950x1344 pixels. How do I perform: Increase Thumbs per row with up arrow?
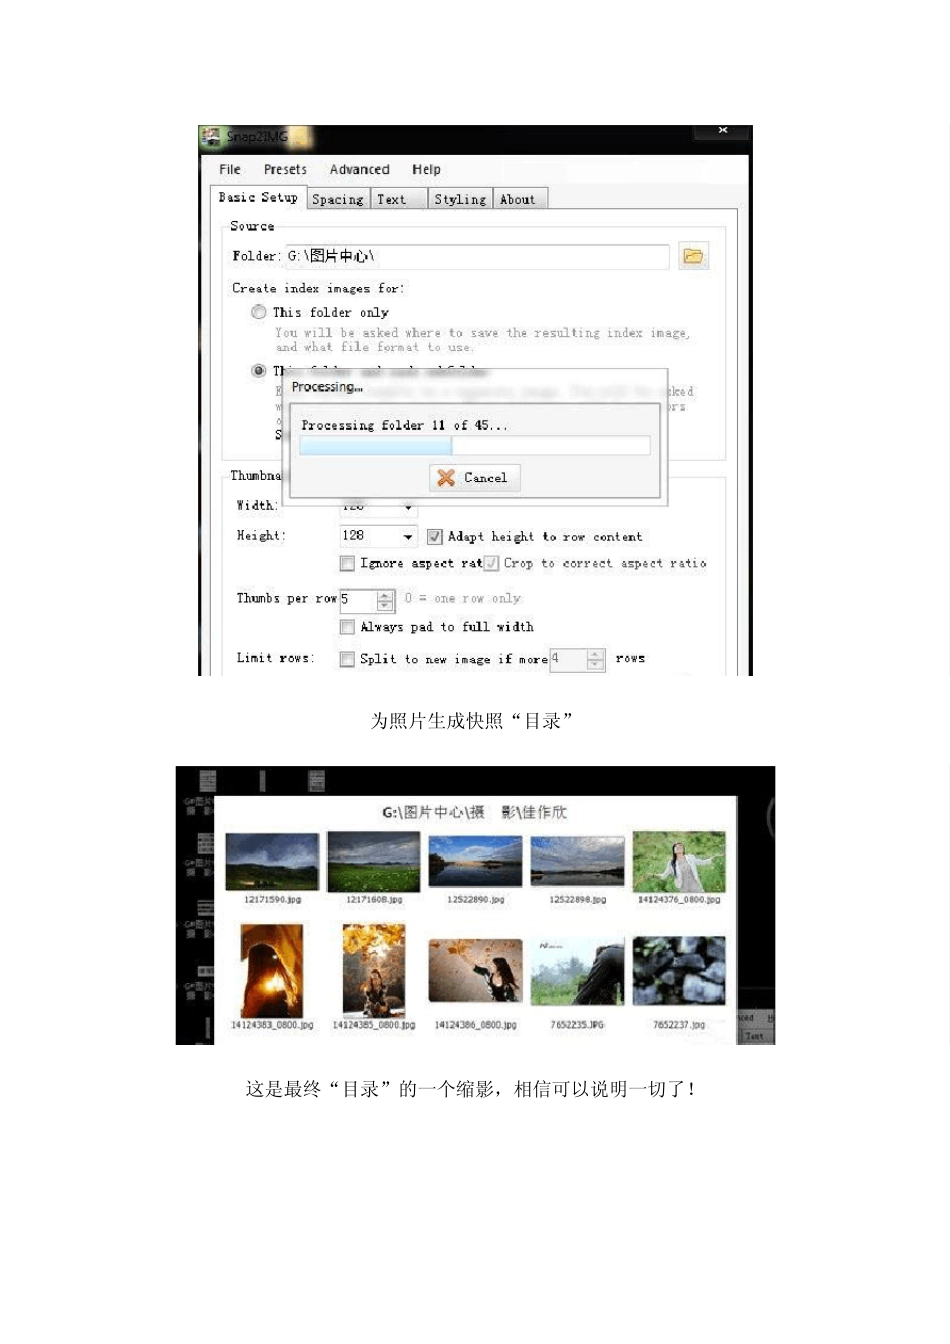pos(385,595)
